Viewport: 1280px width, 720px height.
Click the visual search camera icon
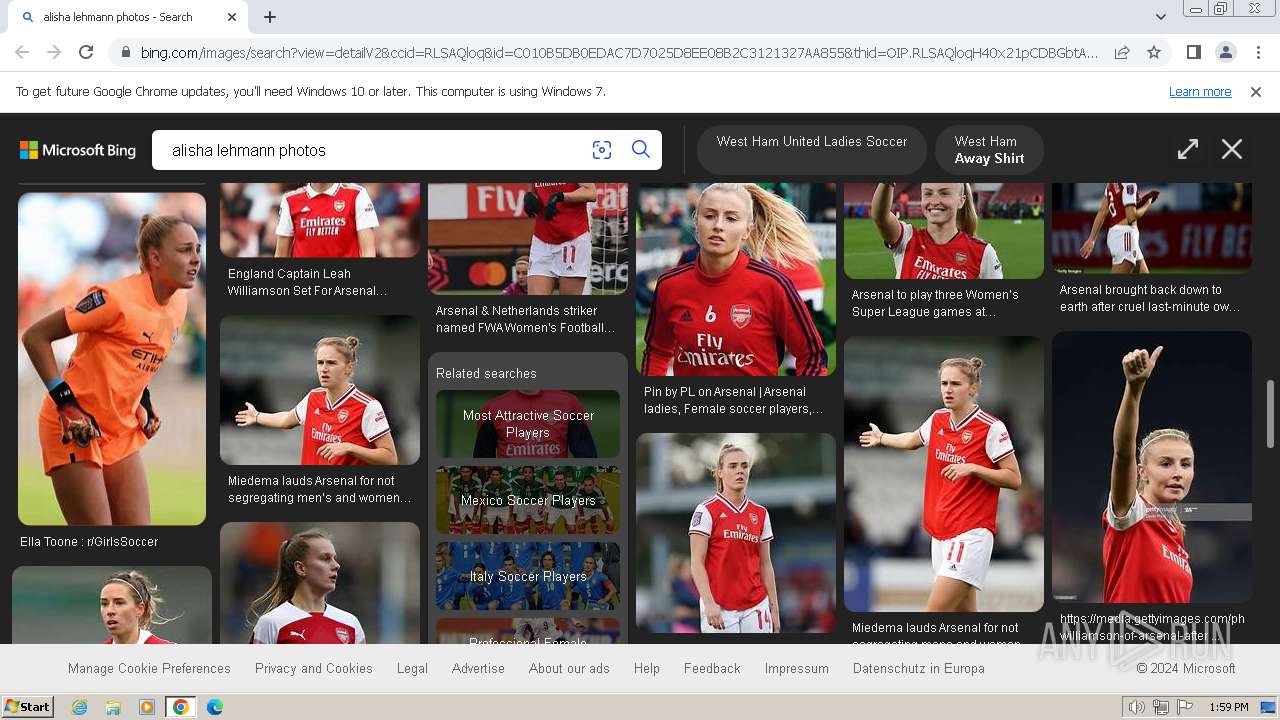point(601,150)
